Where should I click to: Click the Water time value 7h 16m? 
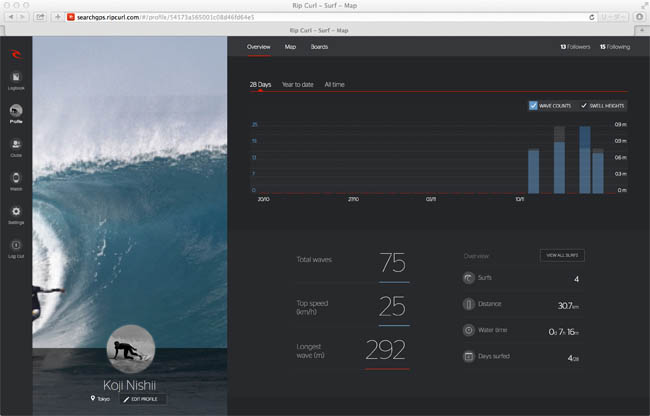tap(564, 332)
